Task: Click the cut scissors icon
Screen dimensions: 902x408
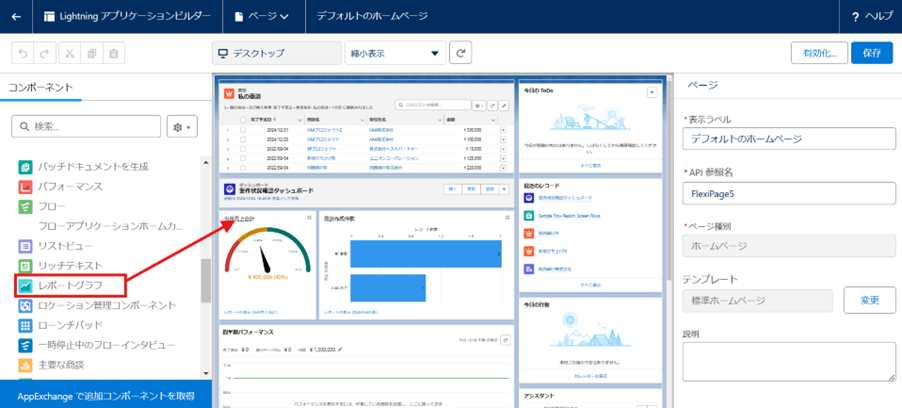Action: (70, 54)
